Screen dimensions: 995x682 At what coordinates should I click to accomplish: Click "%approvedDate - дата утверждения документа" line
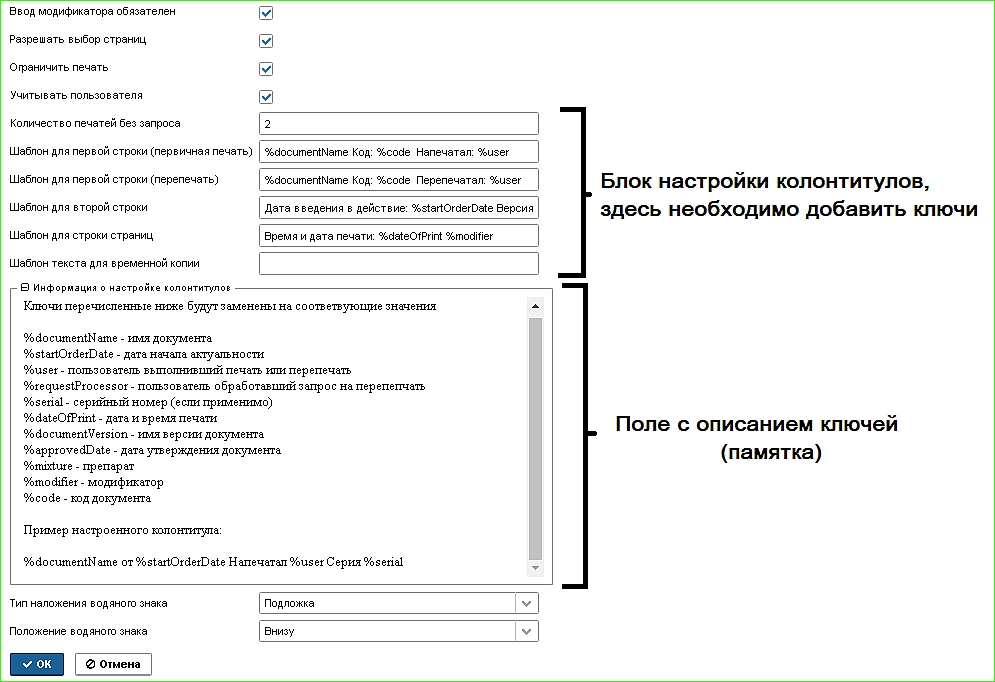click(x=152, y=450)
